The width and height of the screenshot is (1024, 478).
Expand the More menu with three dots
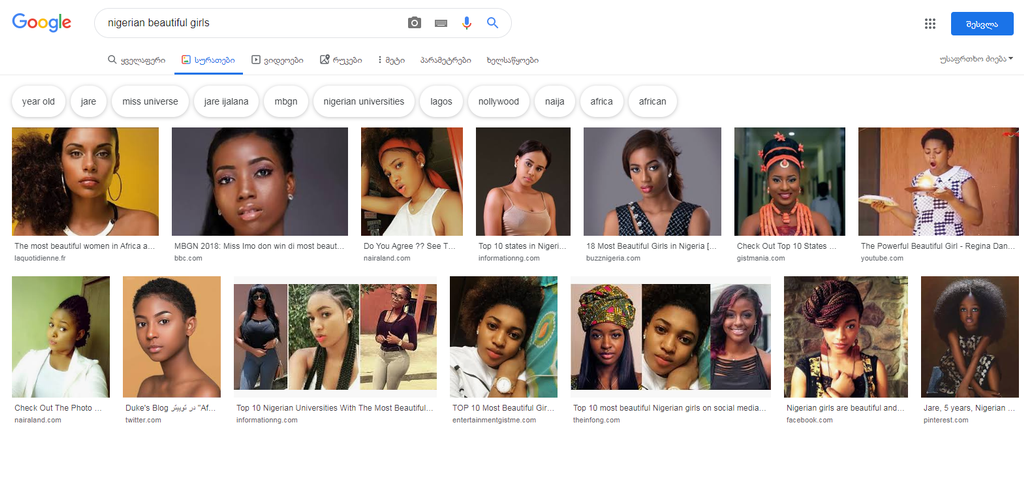click(391, 60)
